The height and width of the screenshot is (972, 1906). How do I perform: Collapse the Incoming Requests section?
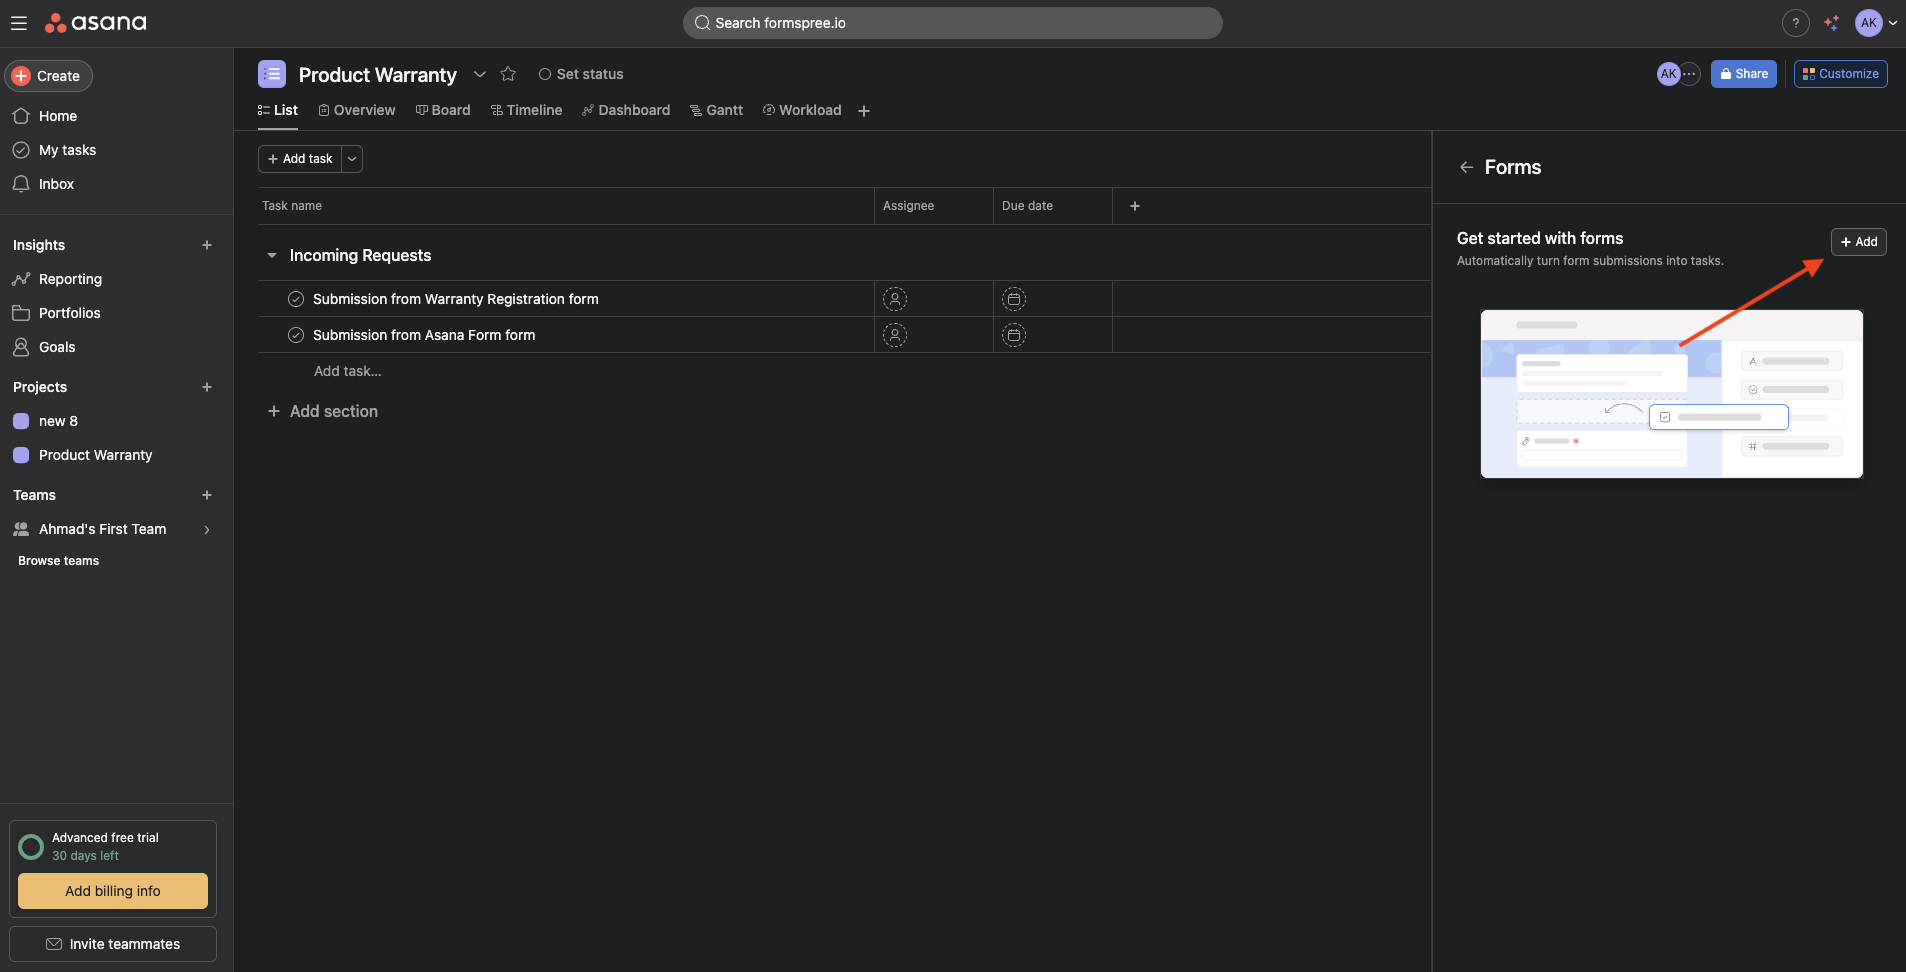click(272, 256)
